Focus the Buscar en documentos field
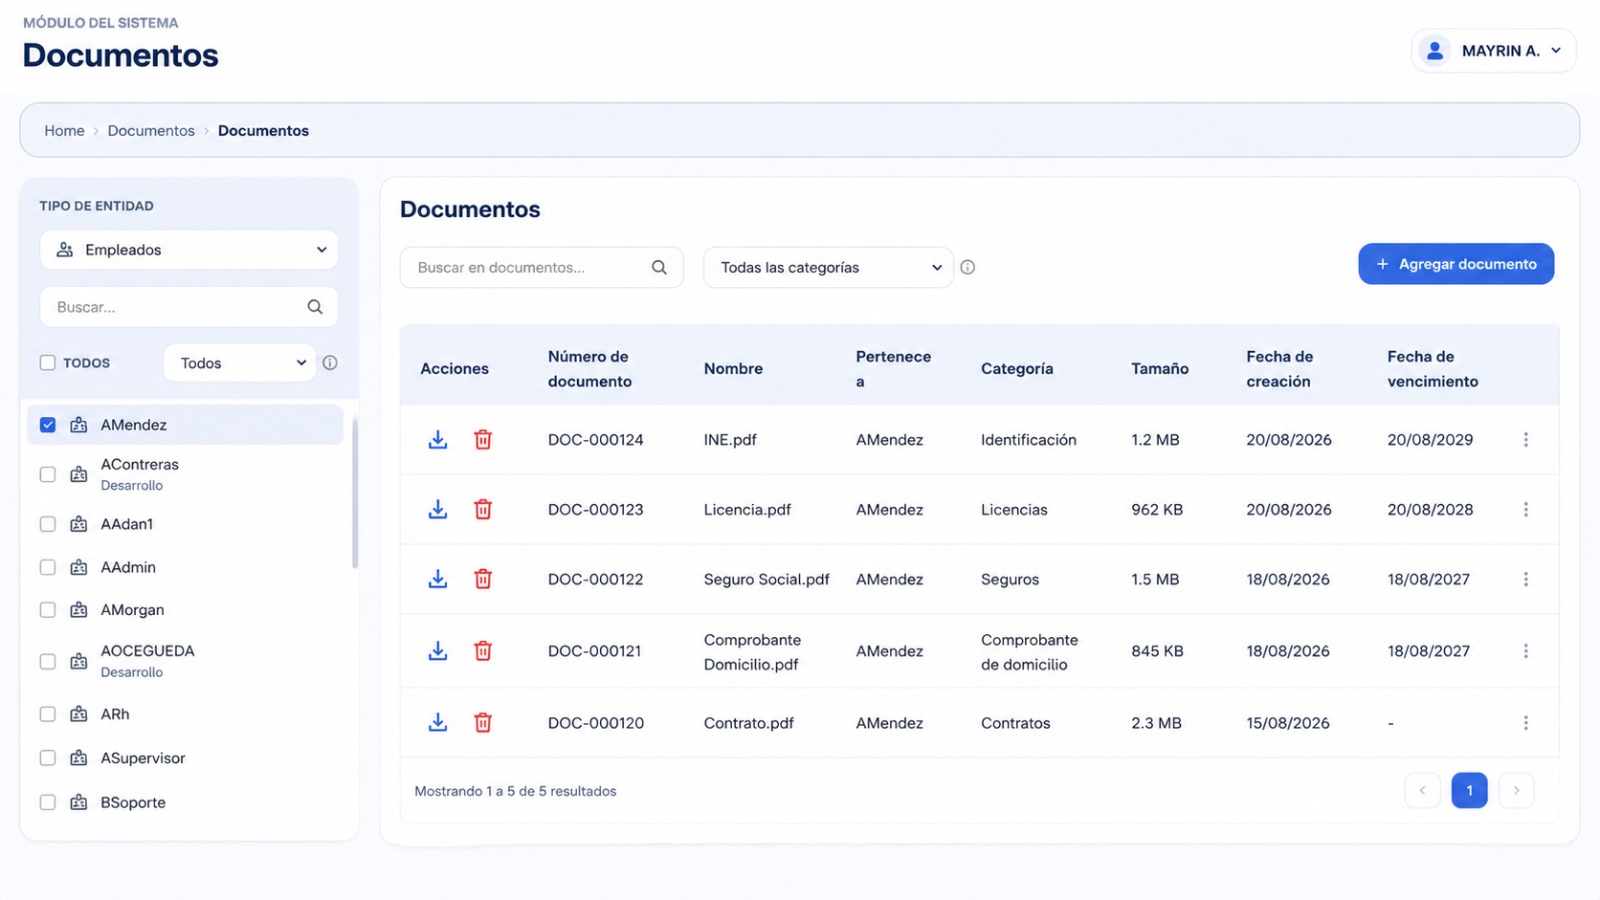 pos(541,267)
